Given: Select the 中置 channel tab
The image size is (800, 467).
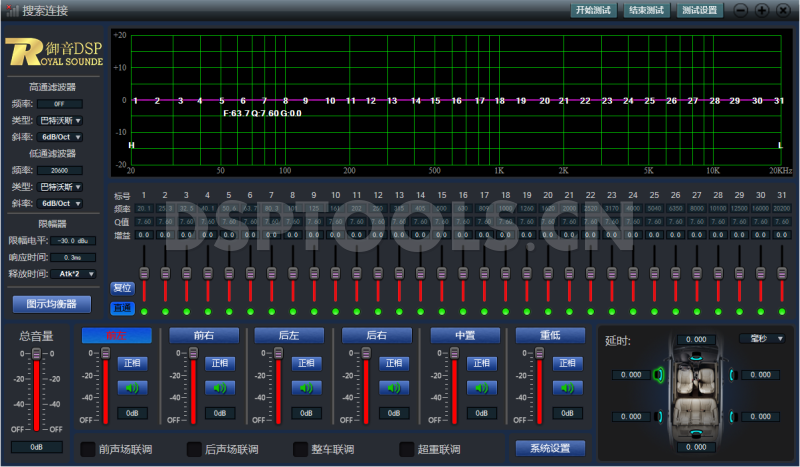Looking at the screenshot, I should [x=465, y=335].
